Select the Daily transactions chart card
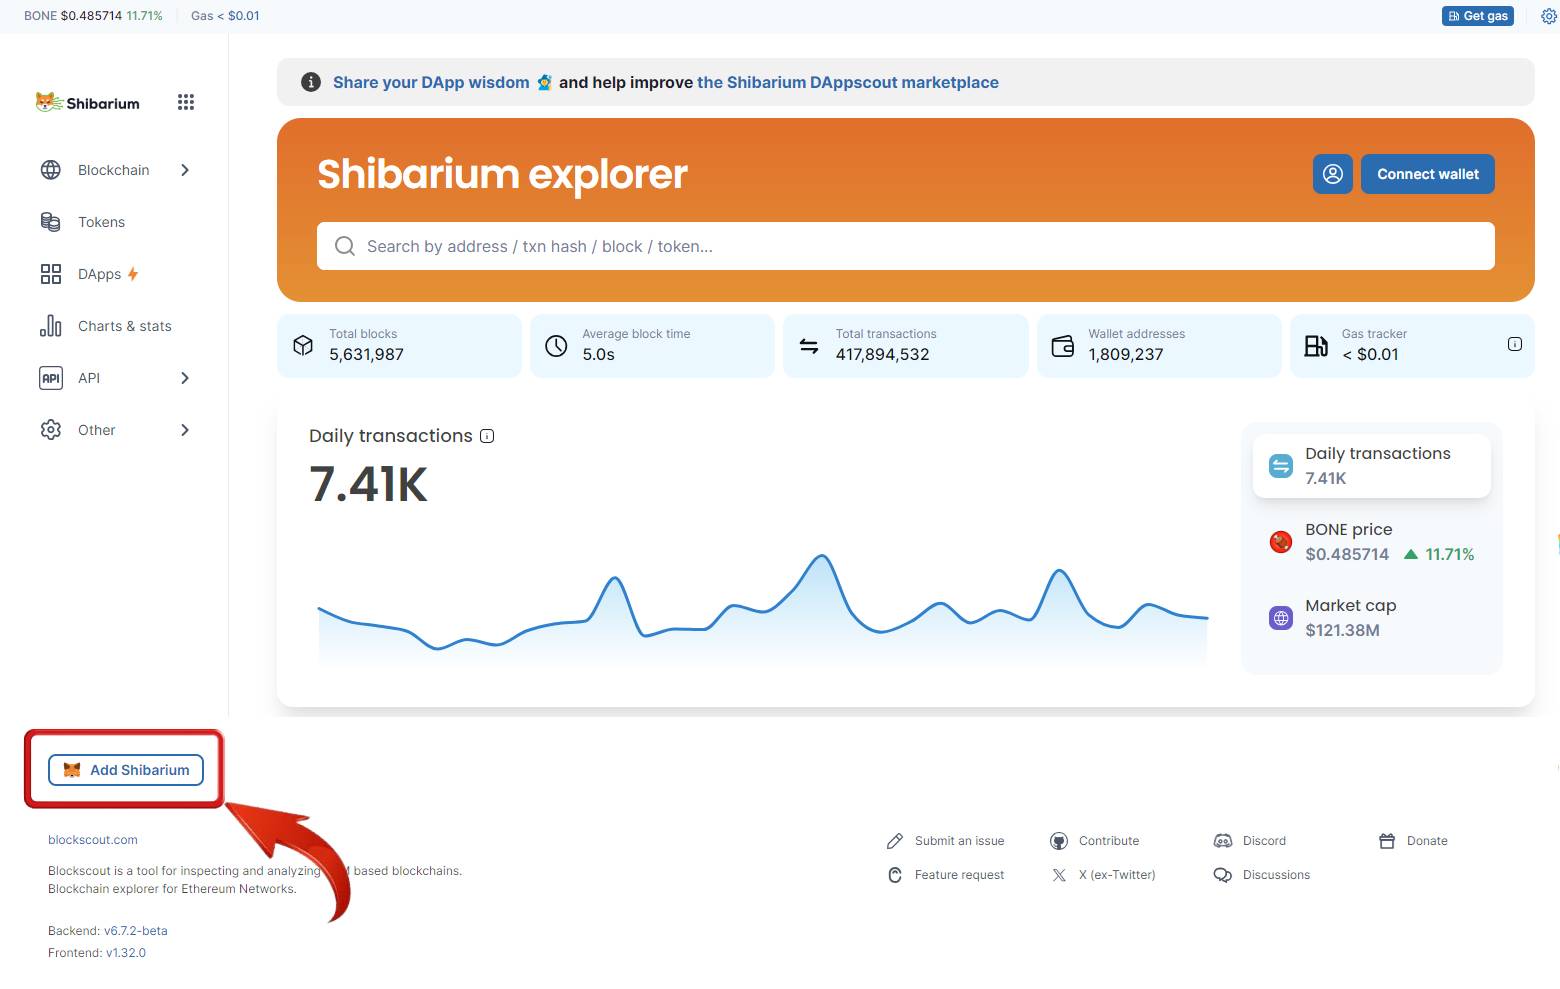 [1372, 466]
